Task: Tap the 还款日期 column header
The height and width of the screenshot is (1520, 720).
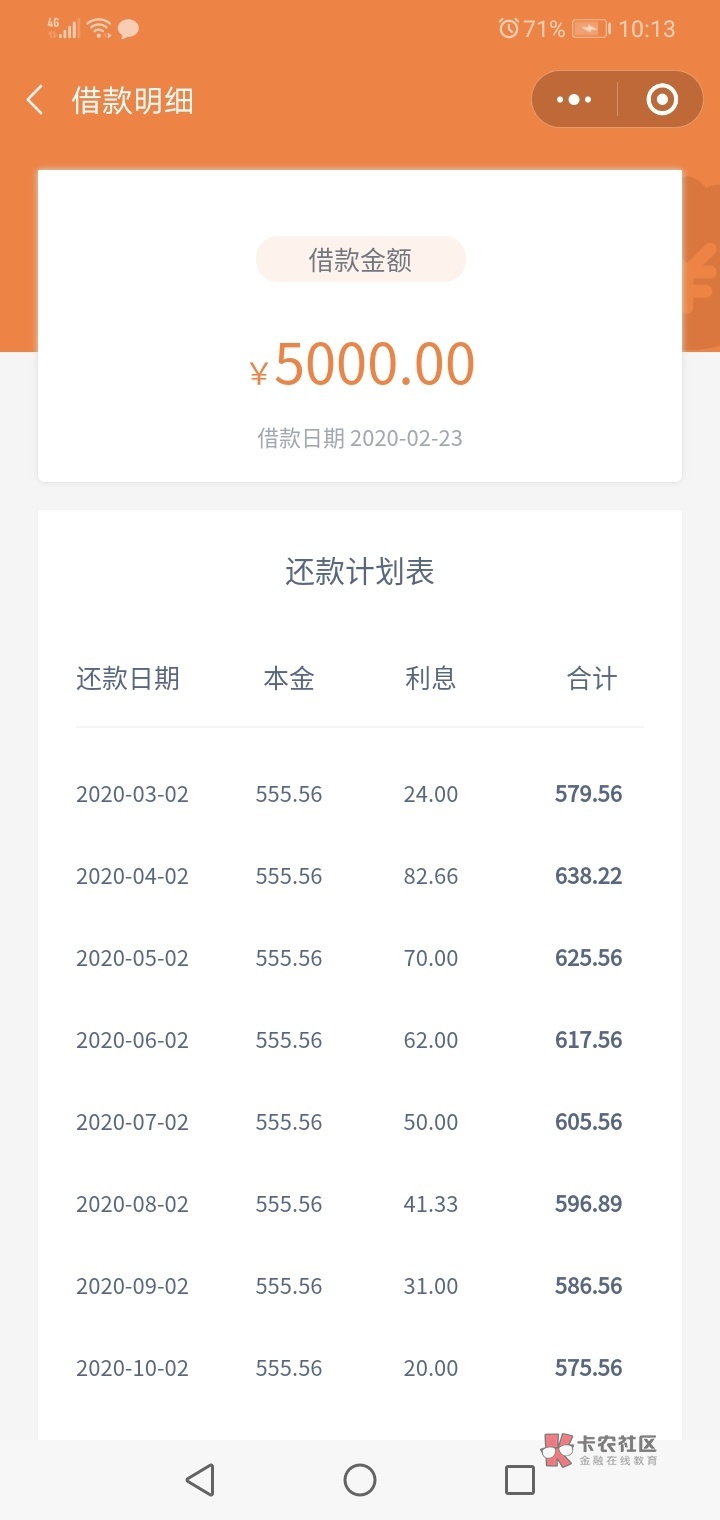Action: tap(128, 679)
